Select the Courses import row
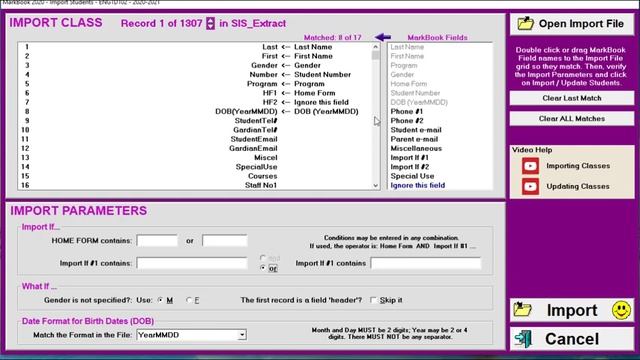 (x=195, y=176)
